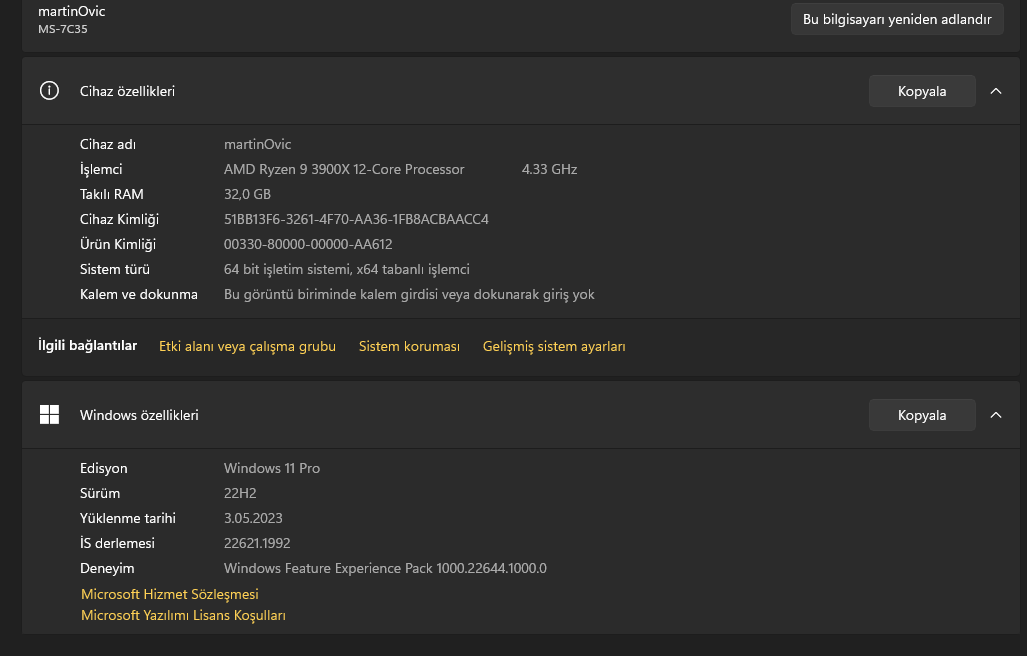The height and width of the screenshot is (656, 1027).
Task: Click the Windows Feature Experience Pack text
Action: pos(385,568)
